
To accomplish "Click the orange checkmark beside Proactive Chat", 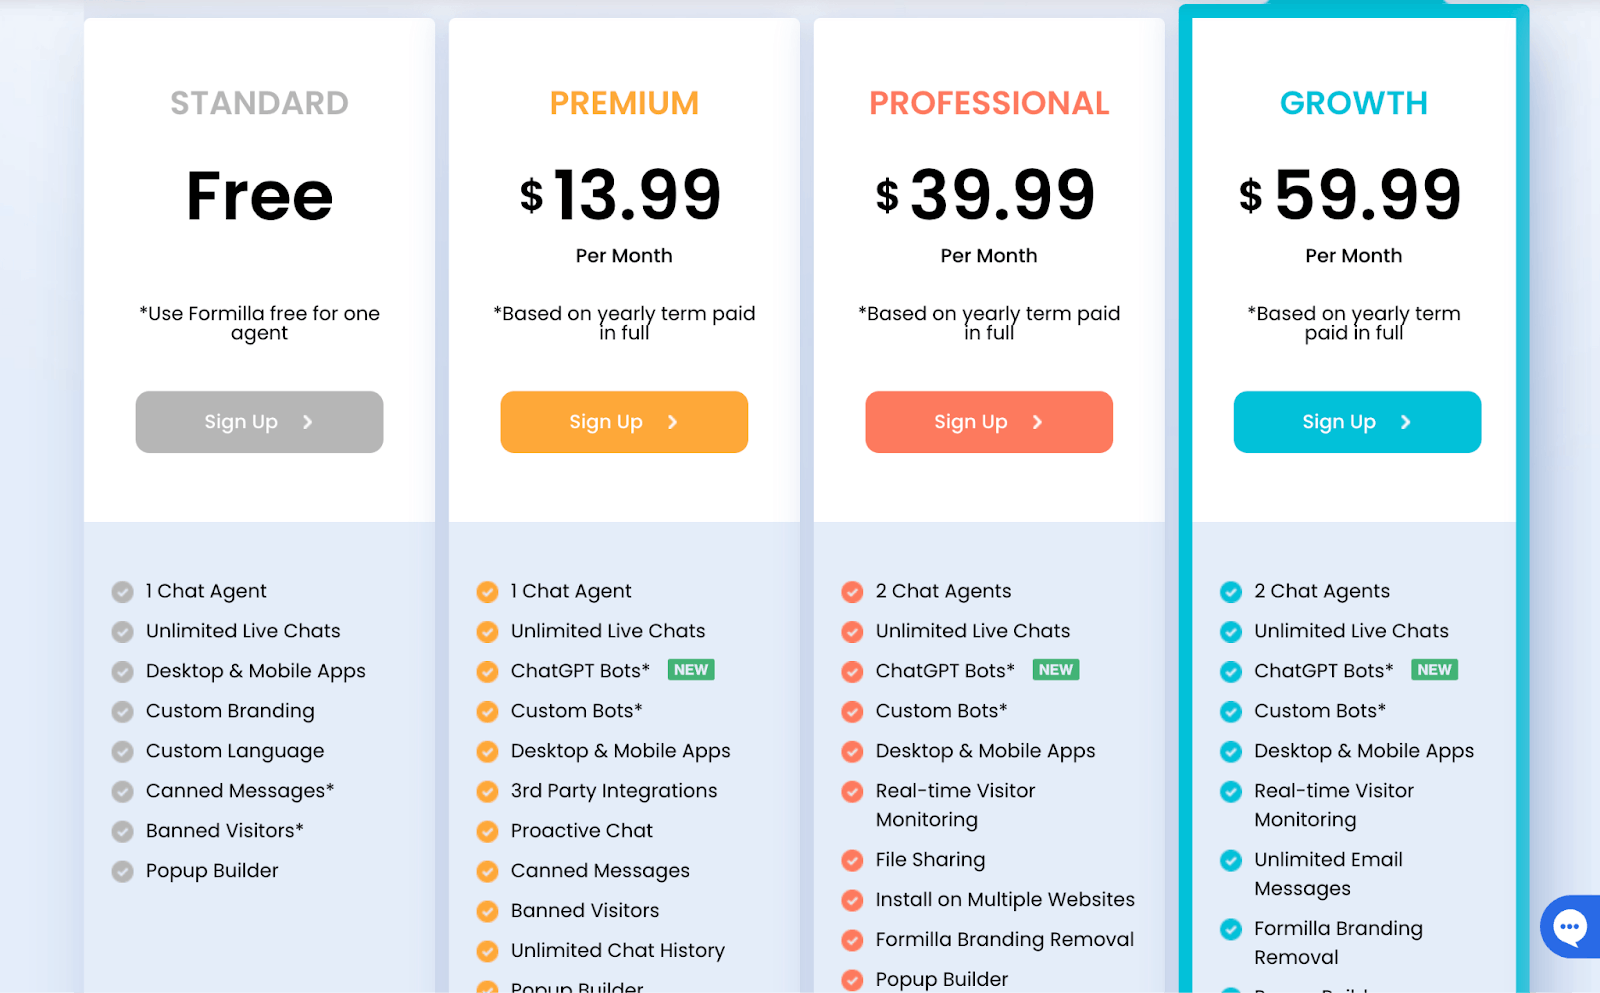I will [487, 831].
